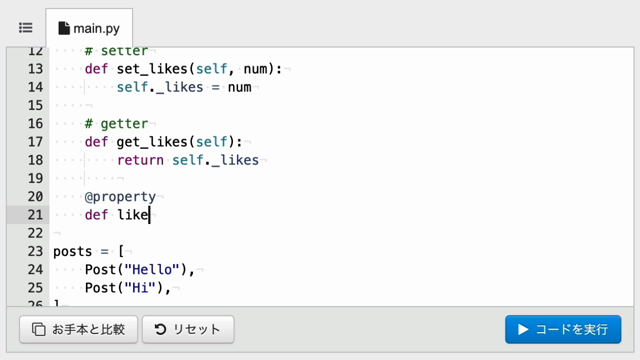
Task: Click empty code line 22
Action: [x=341, y=233]
